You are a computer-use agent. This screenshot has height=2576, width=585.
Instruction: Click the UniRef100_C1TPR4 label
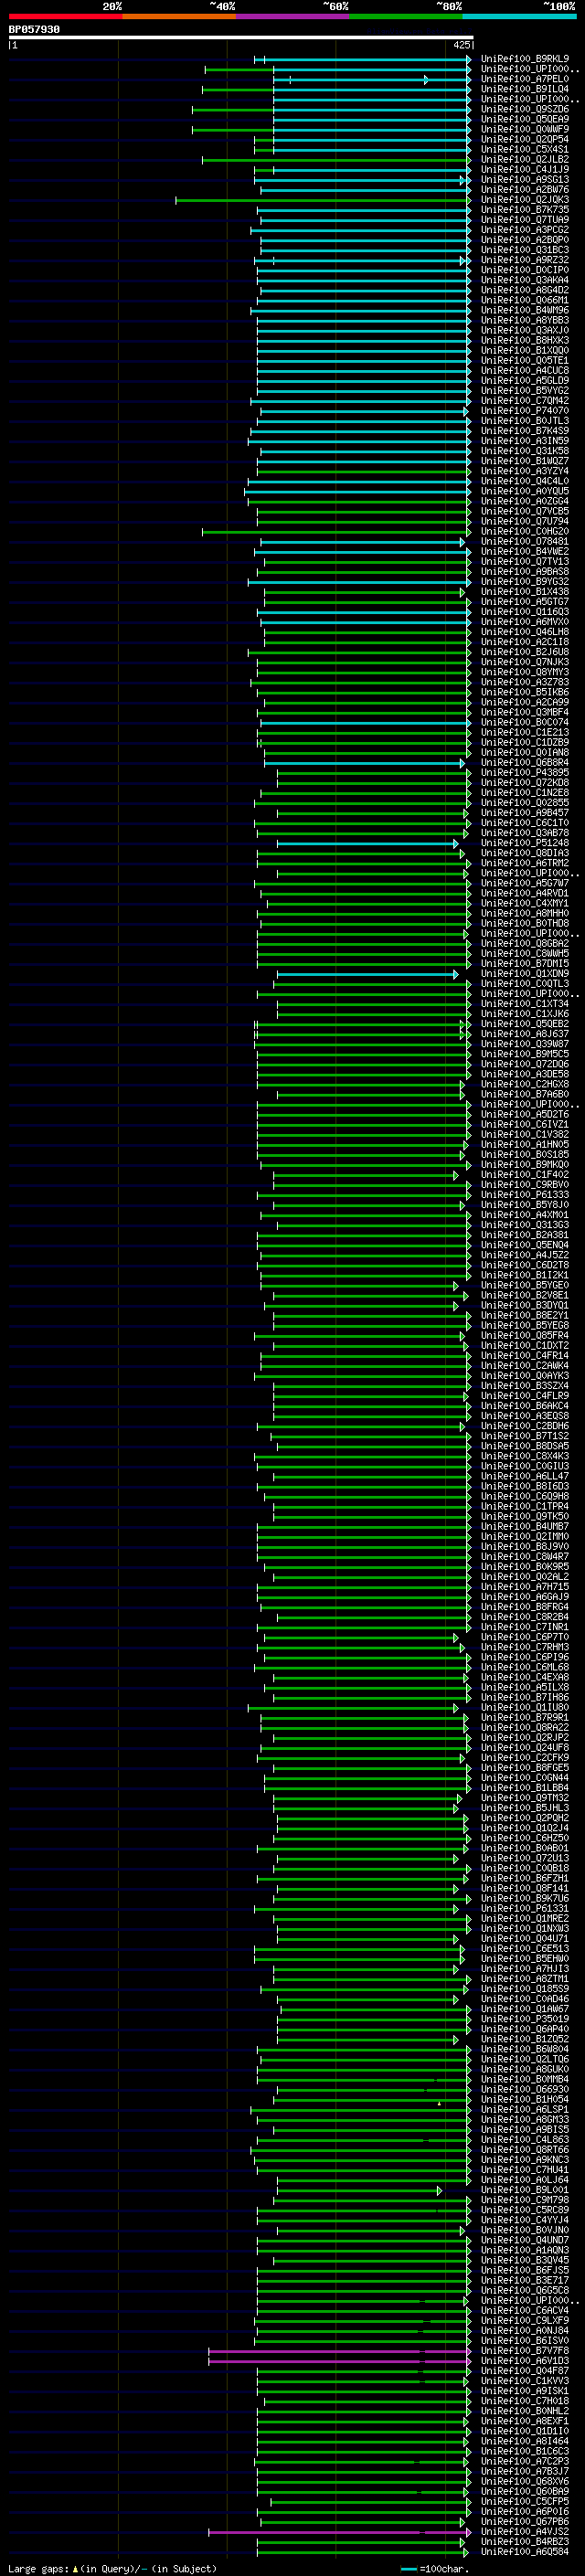524,1506
